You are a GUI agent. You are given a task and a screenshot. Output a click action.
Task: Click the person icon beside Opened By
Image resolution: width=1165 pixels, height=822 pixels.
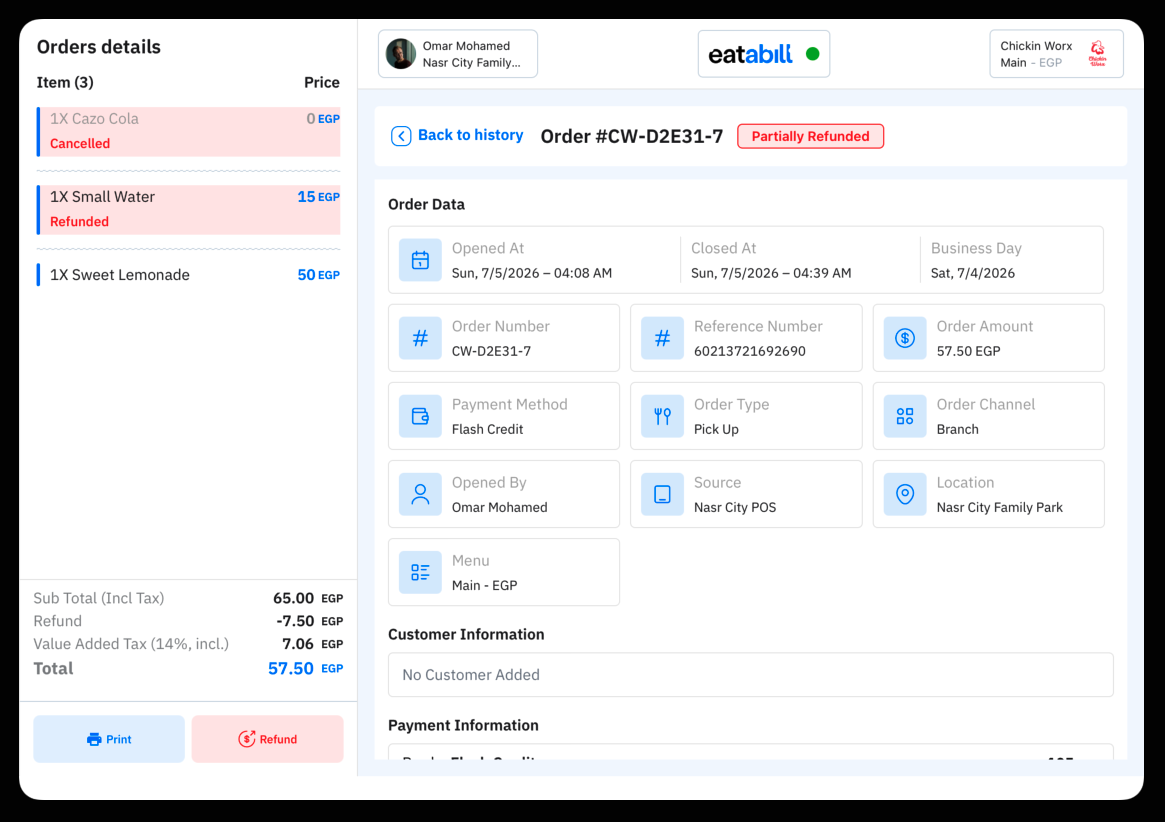(420, 494)
